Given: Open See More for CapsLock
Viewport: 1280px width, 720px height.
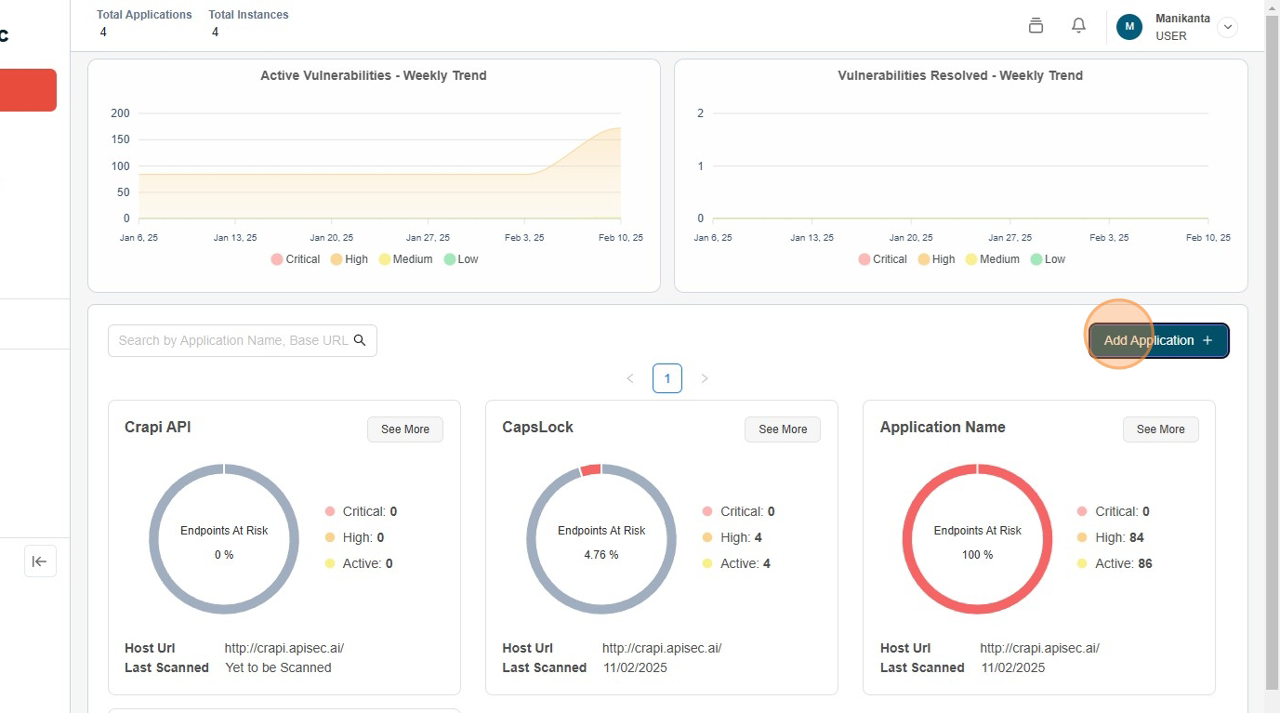Looking at the screenshot, I should [x=782, y=429].
